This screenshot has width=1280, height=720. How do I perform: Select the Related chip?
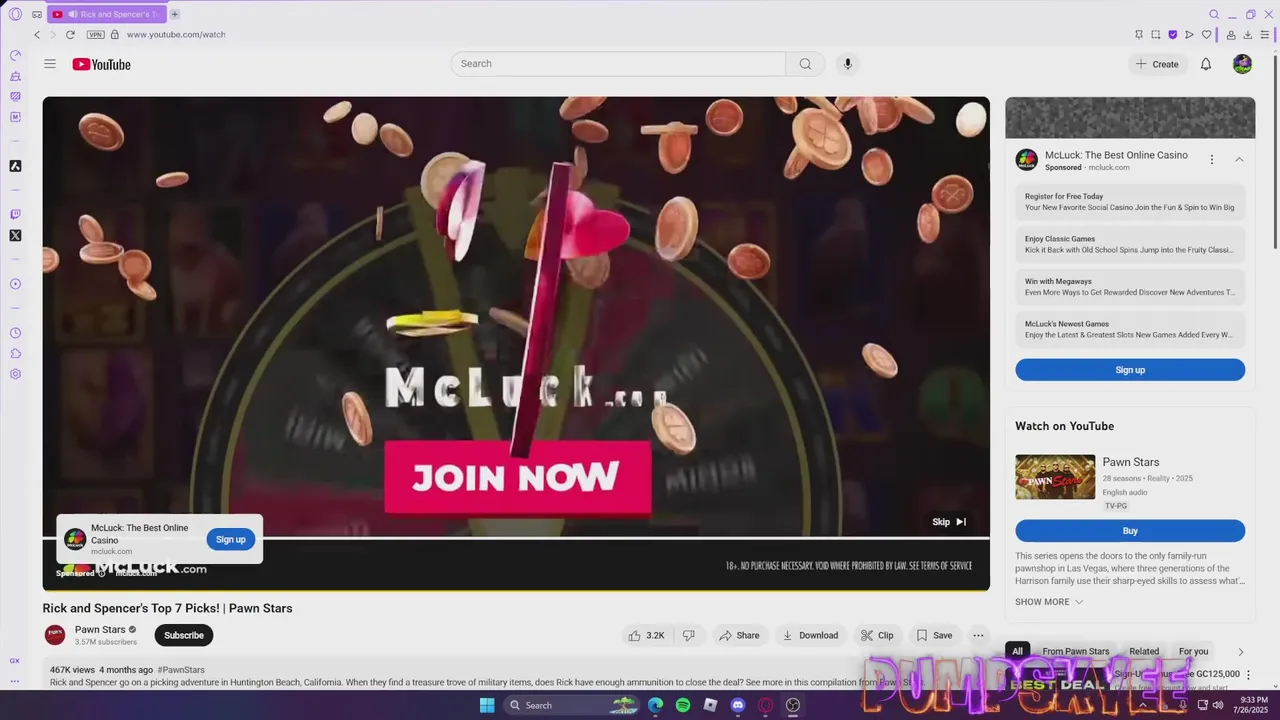tap(1144, 651)
